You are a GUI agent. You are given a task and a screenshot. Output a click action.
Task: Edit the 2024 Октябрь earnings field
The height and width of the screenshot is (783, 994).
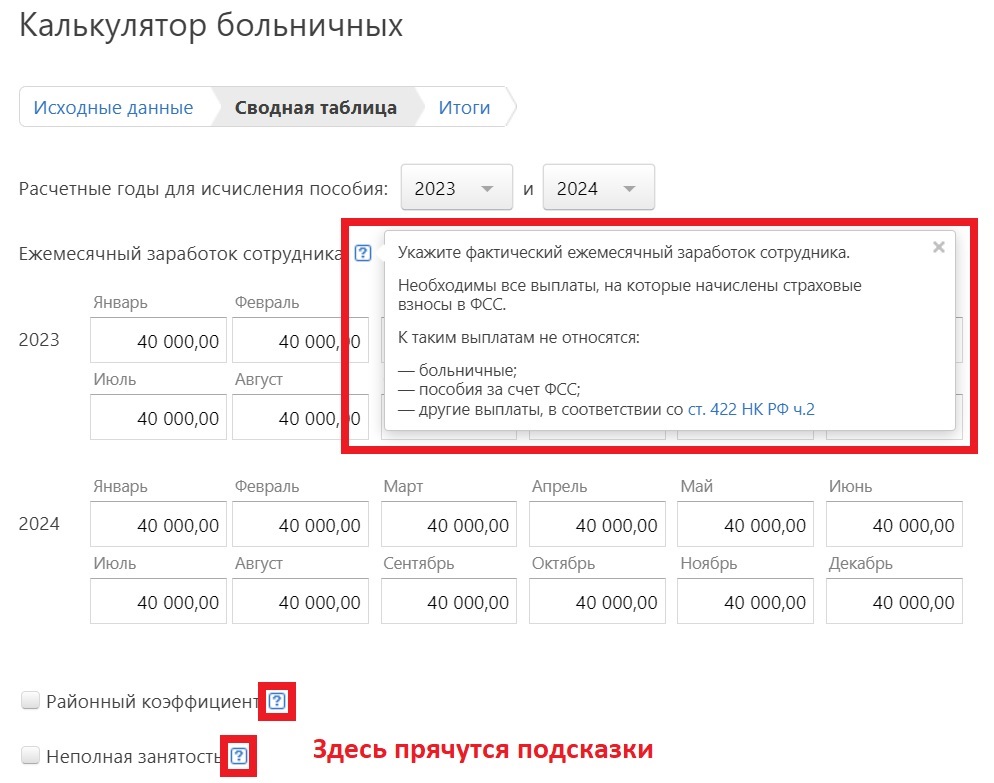pyautogui.click(x=597, y=601)
